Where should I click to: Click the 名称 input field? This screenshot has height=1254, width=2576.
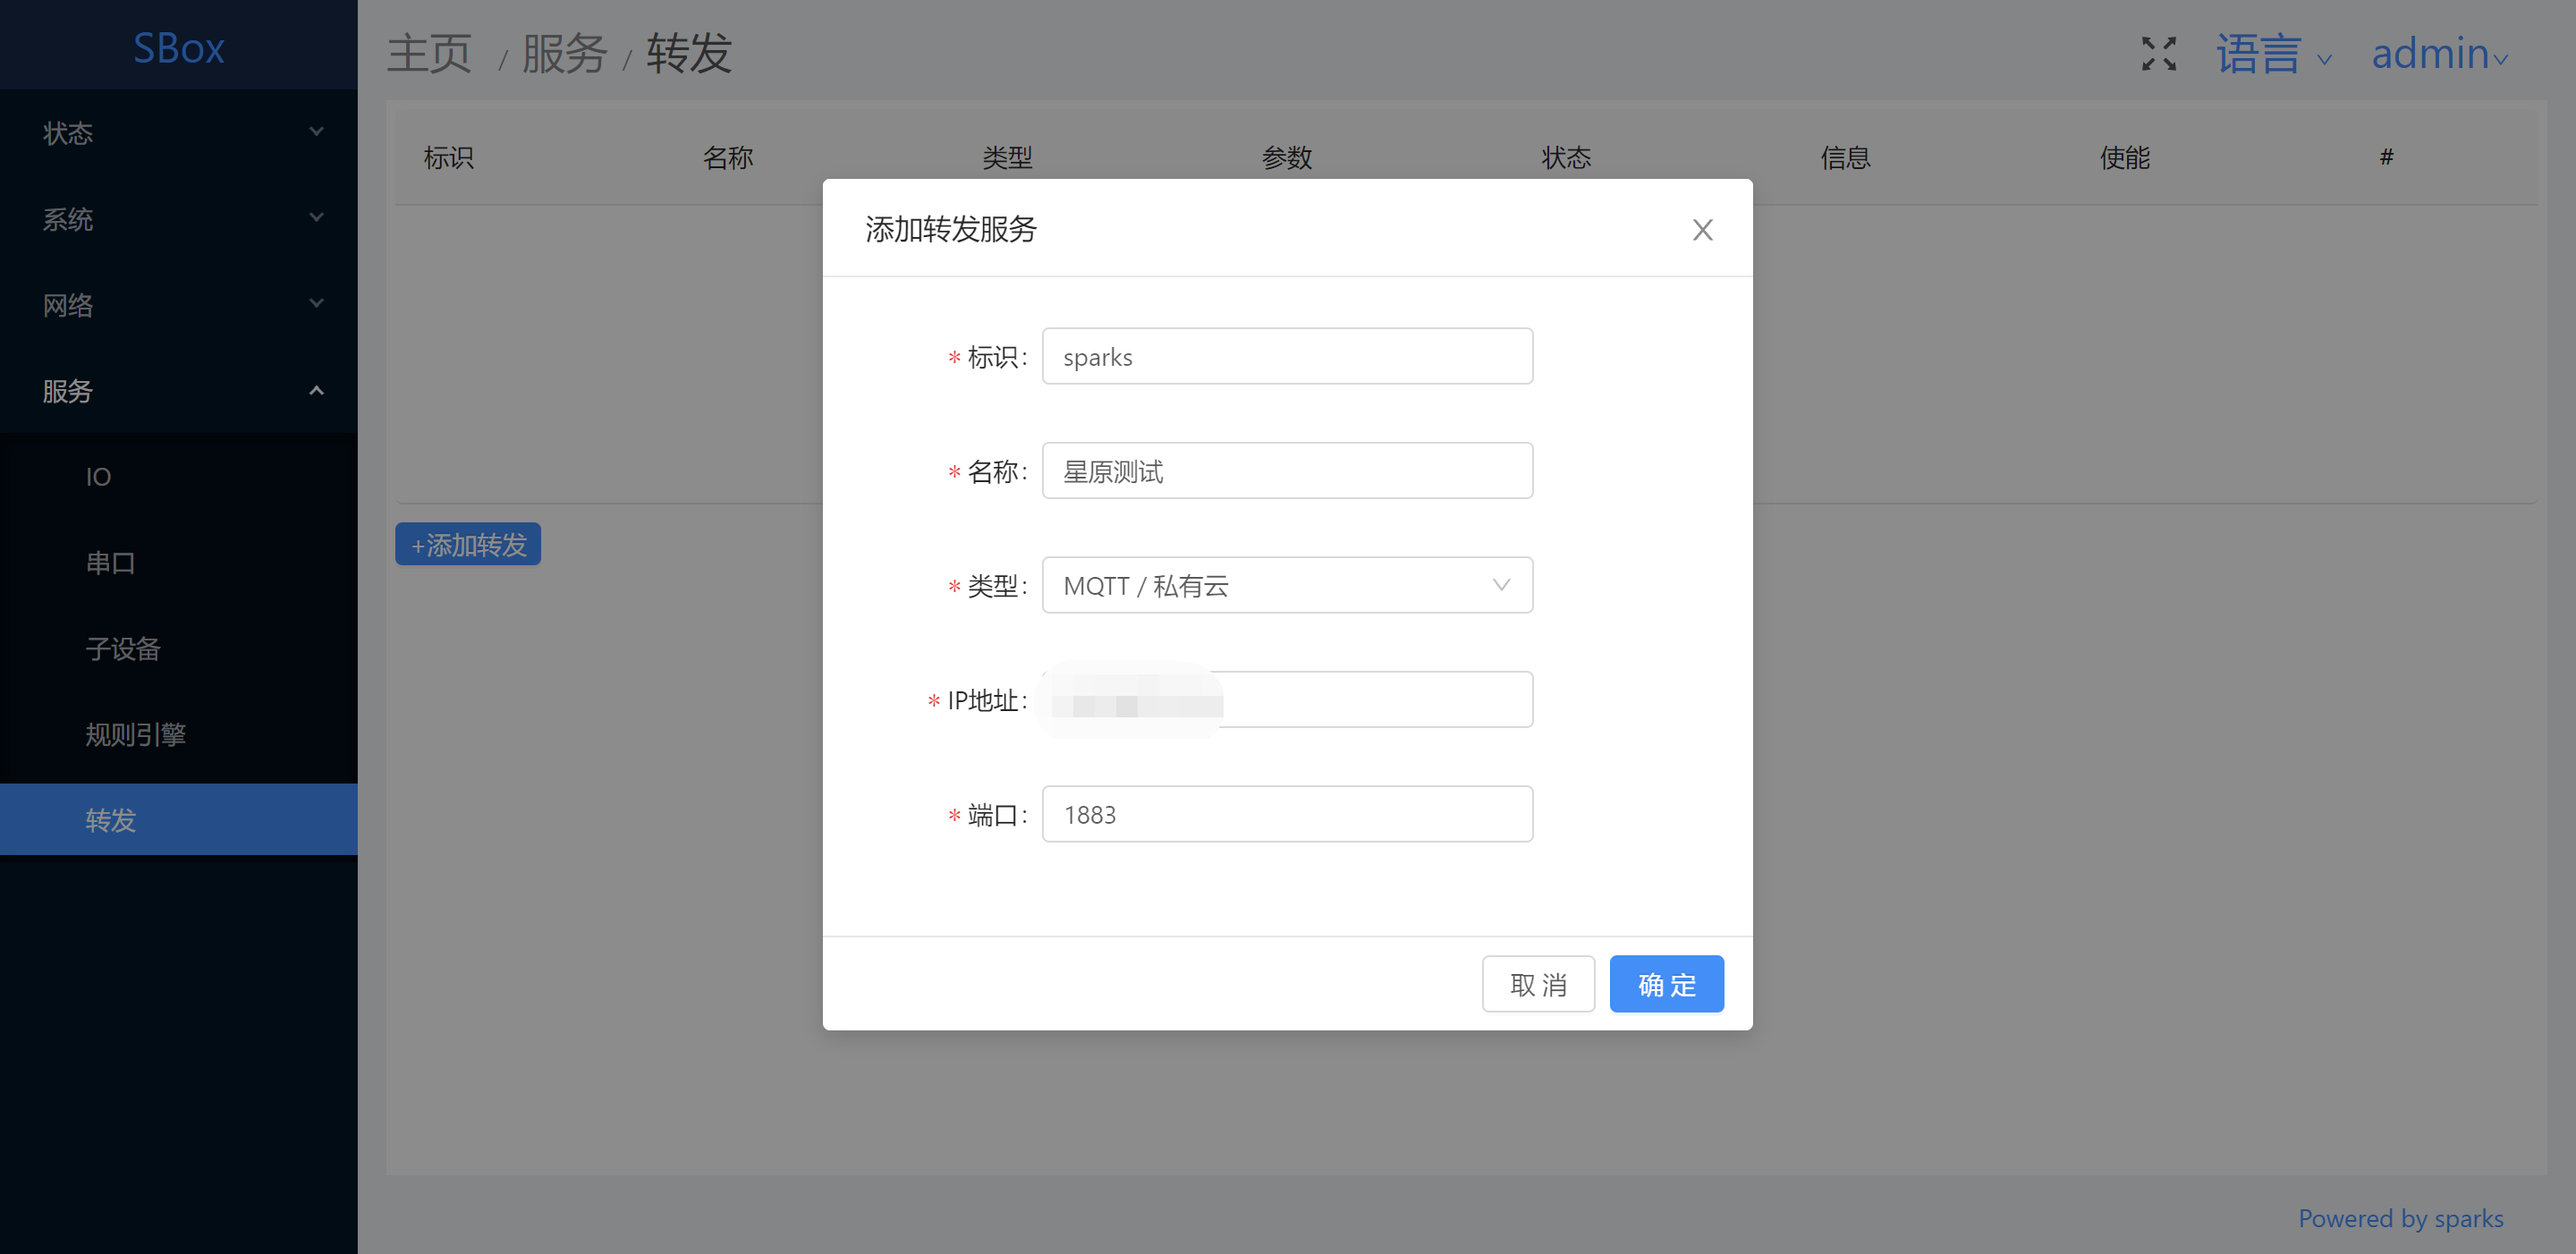point(1286,471)
